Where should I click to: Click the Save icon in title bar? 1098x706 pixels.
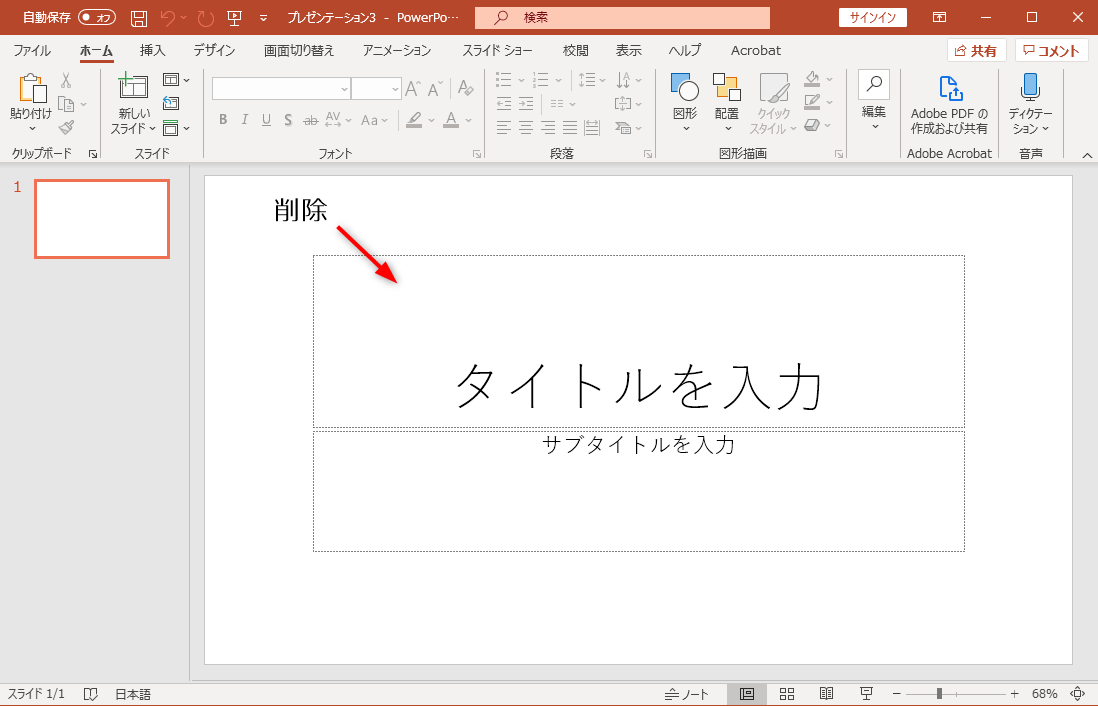click(x=139, y=18)
